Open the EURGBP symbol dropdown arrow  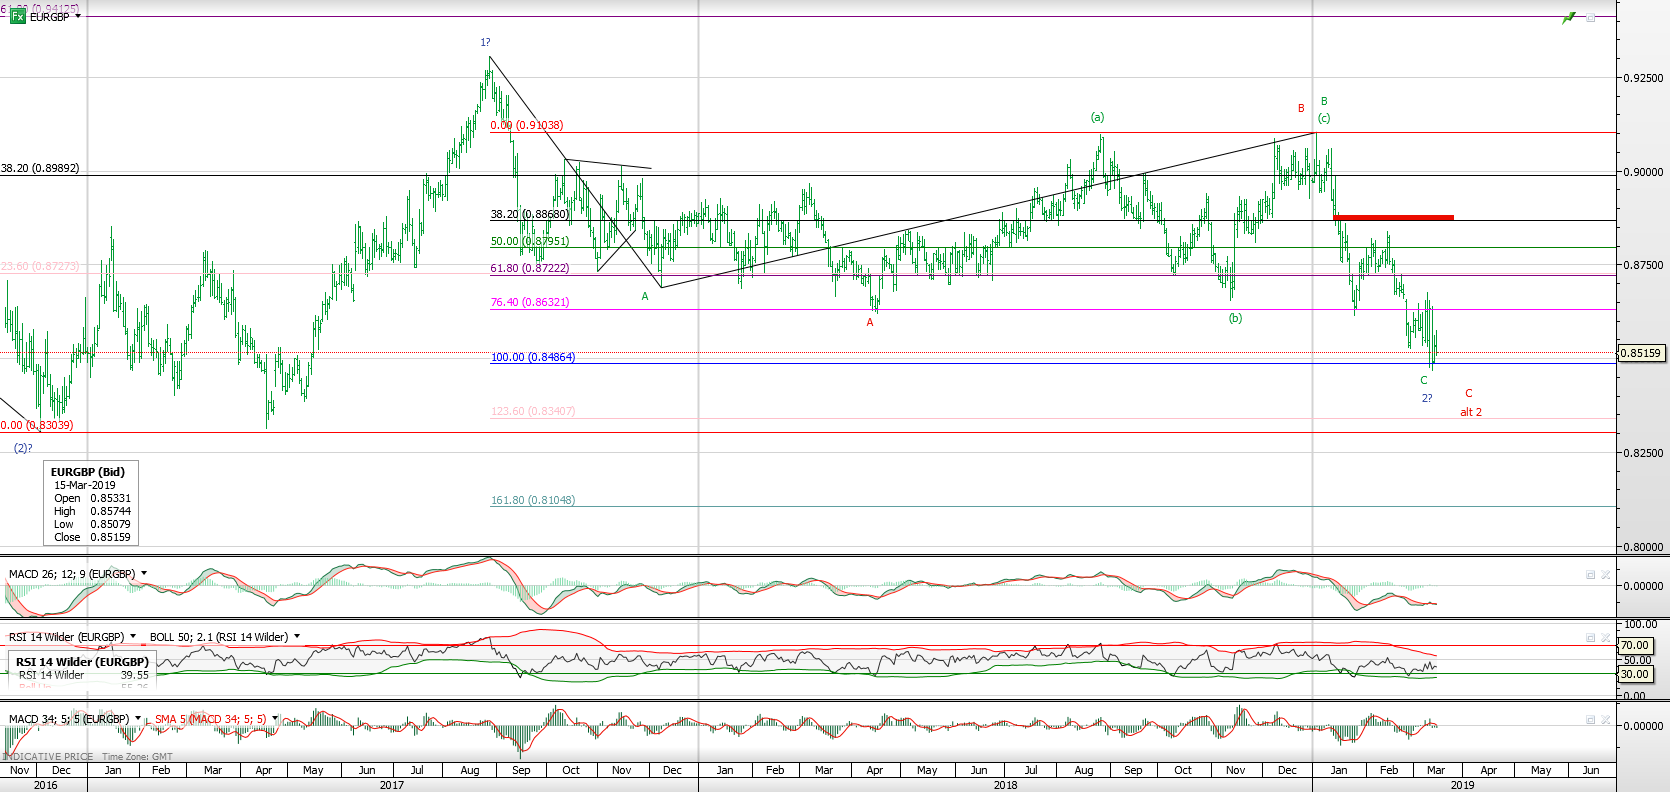78,17
